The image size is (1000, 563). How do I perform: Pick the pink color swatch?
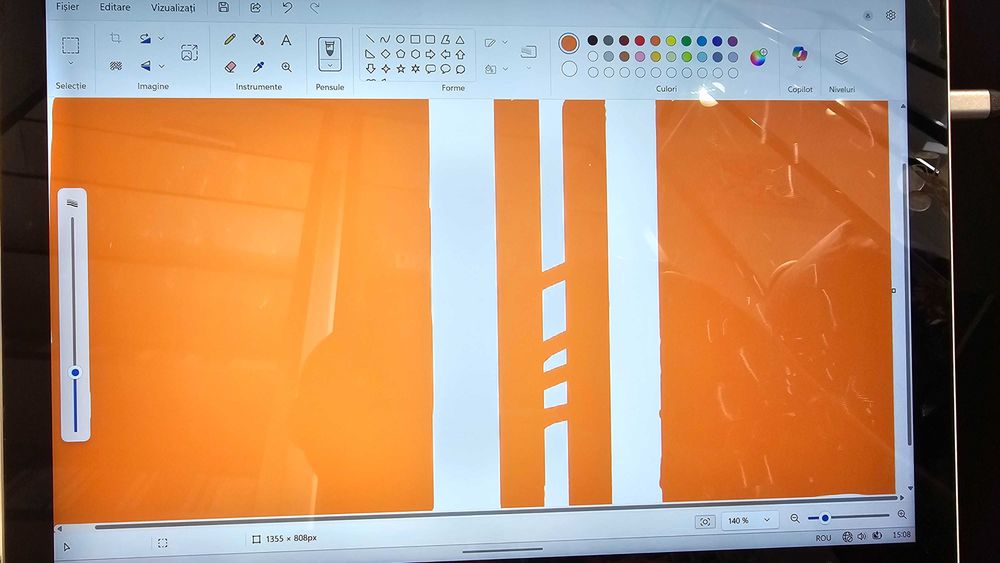pyautogui.click(x=640, y=57)
